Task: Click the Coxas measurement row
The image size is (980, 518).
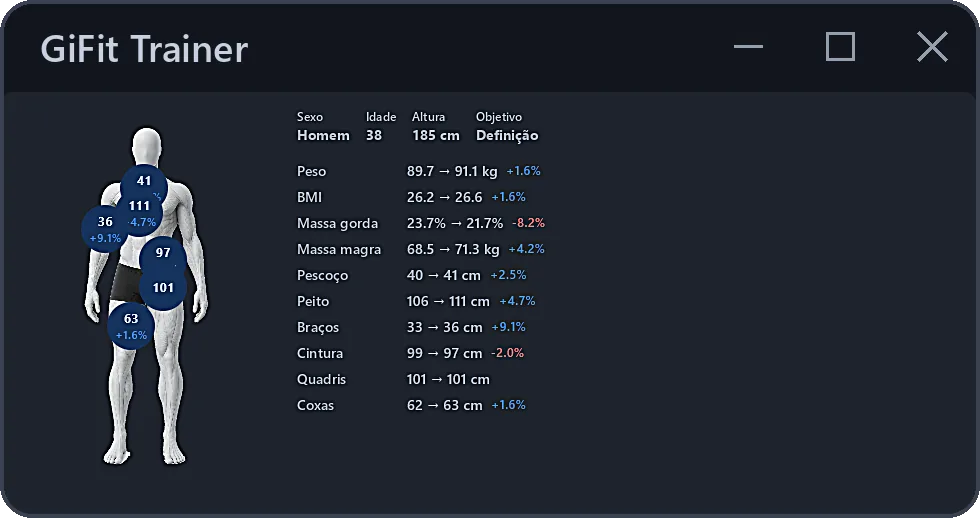Action: coord(411,405)
